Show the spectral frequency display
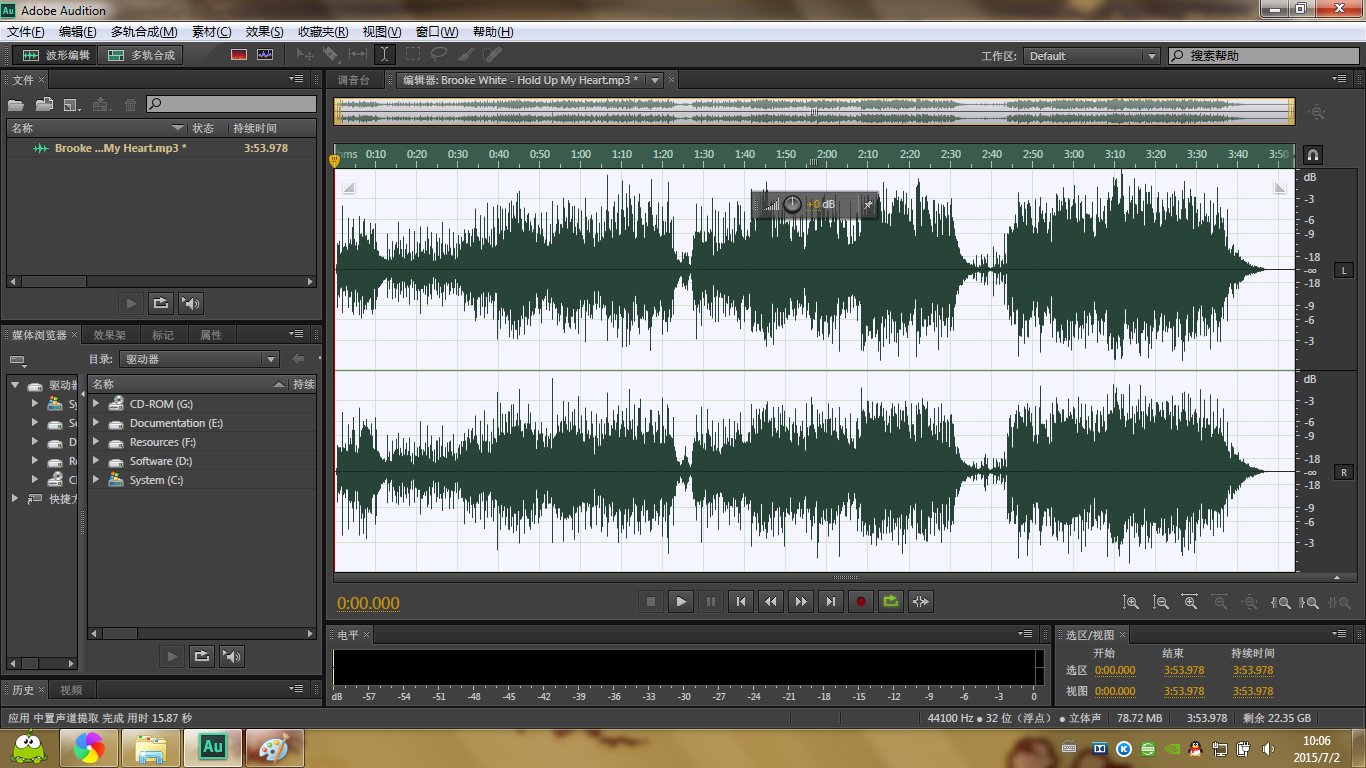This screenshot has width=1366, height=768. pos(239,55)
